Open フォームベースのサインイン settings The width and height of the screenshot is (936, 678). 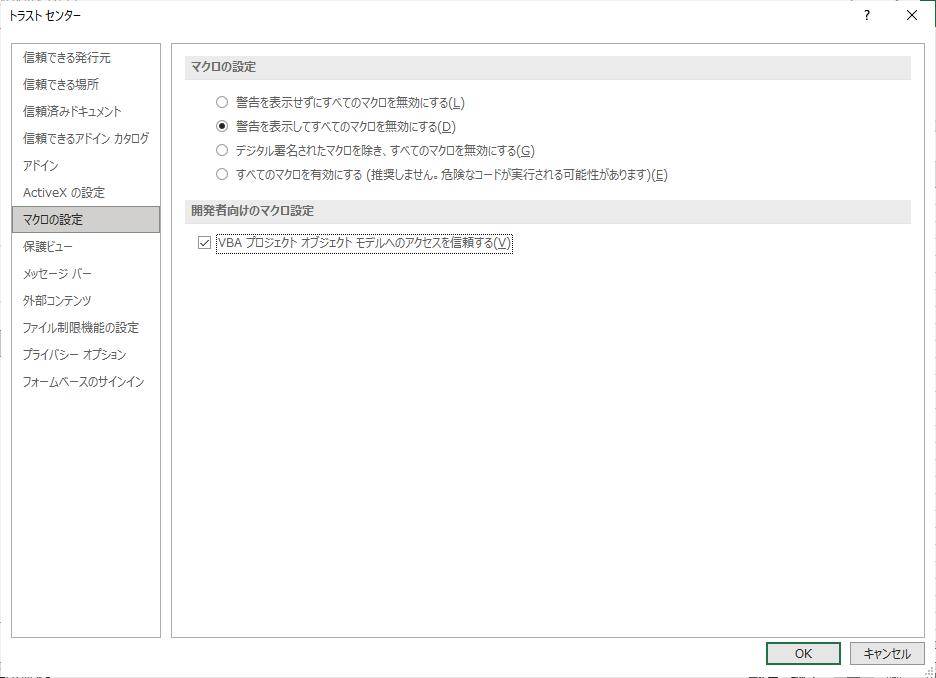(82, 381)
